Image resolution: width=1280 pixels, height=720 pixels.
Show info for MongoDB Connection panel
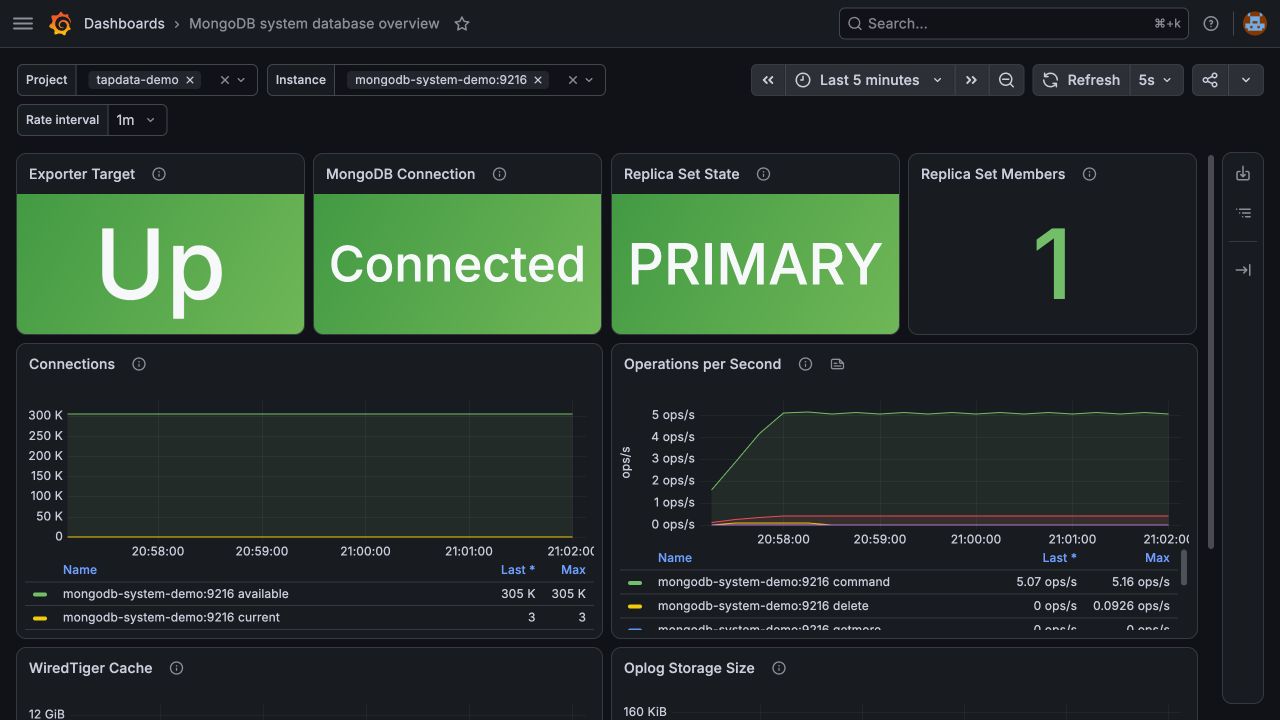coord(499,174)
